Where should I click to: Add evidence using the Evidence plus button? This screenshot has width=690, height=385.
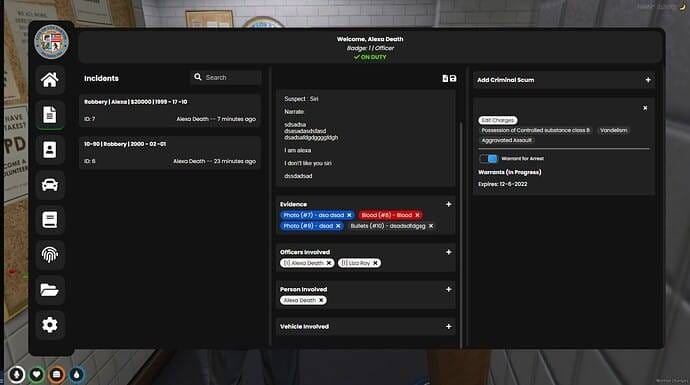pos(448,204)
